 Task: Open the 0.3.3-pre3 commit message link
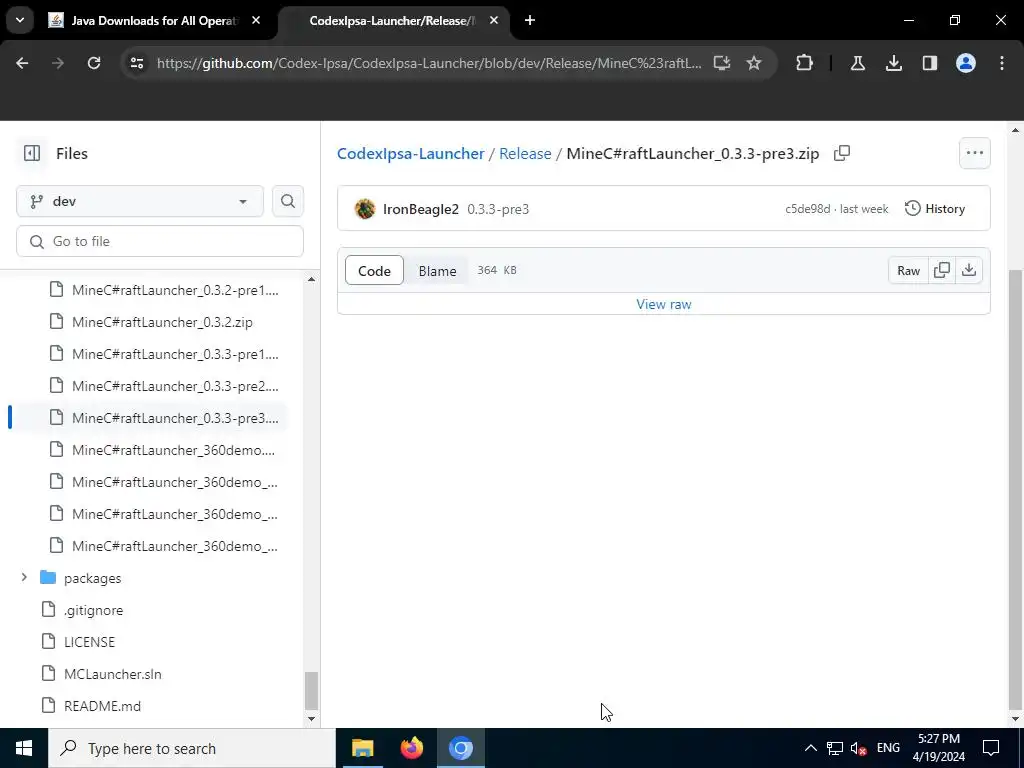pos(498,209)
